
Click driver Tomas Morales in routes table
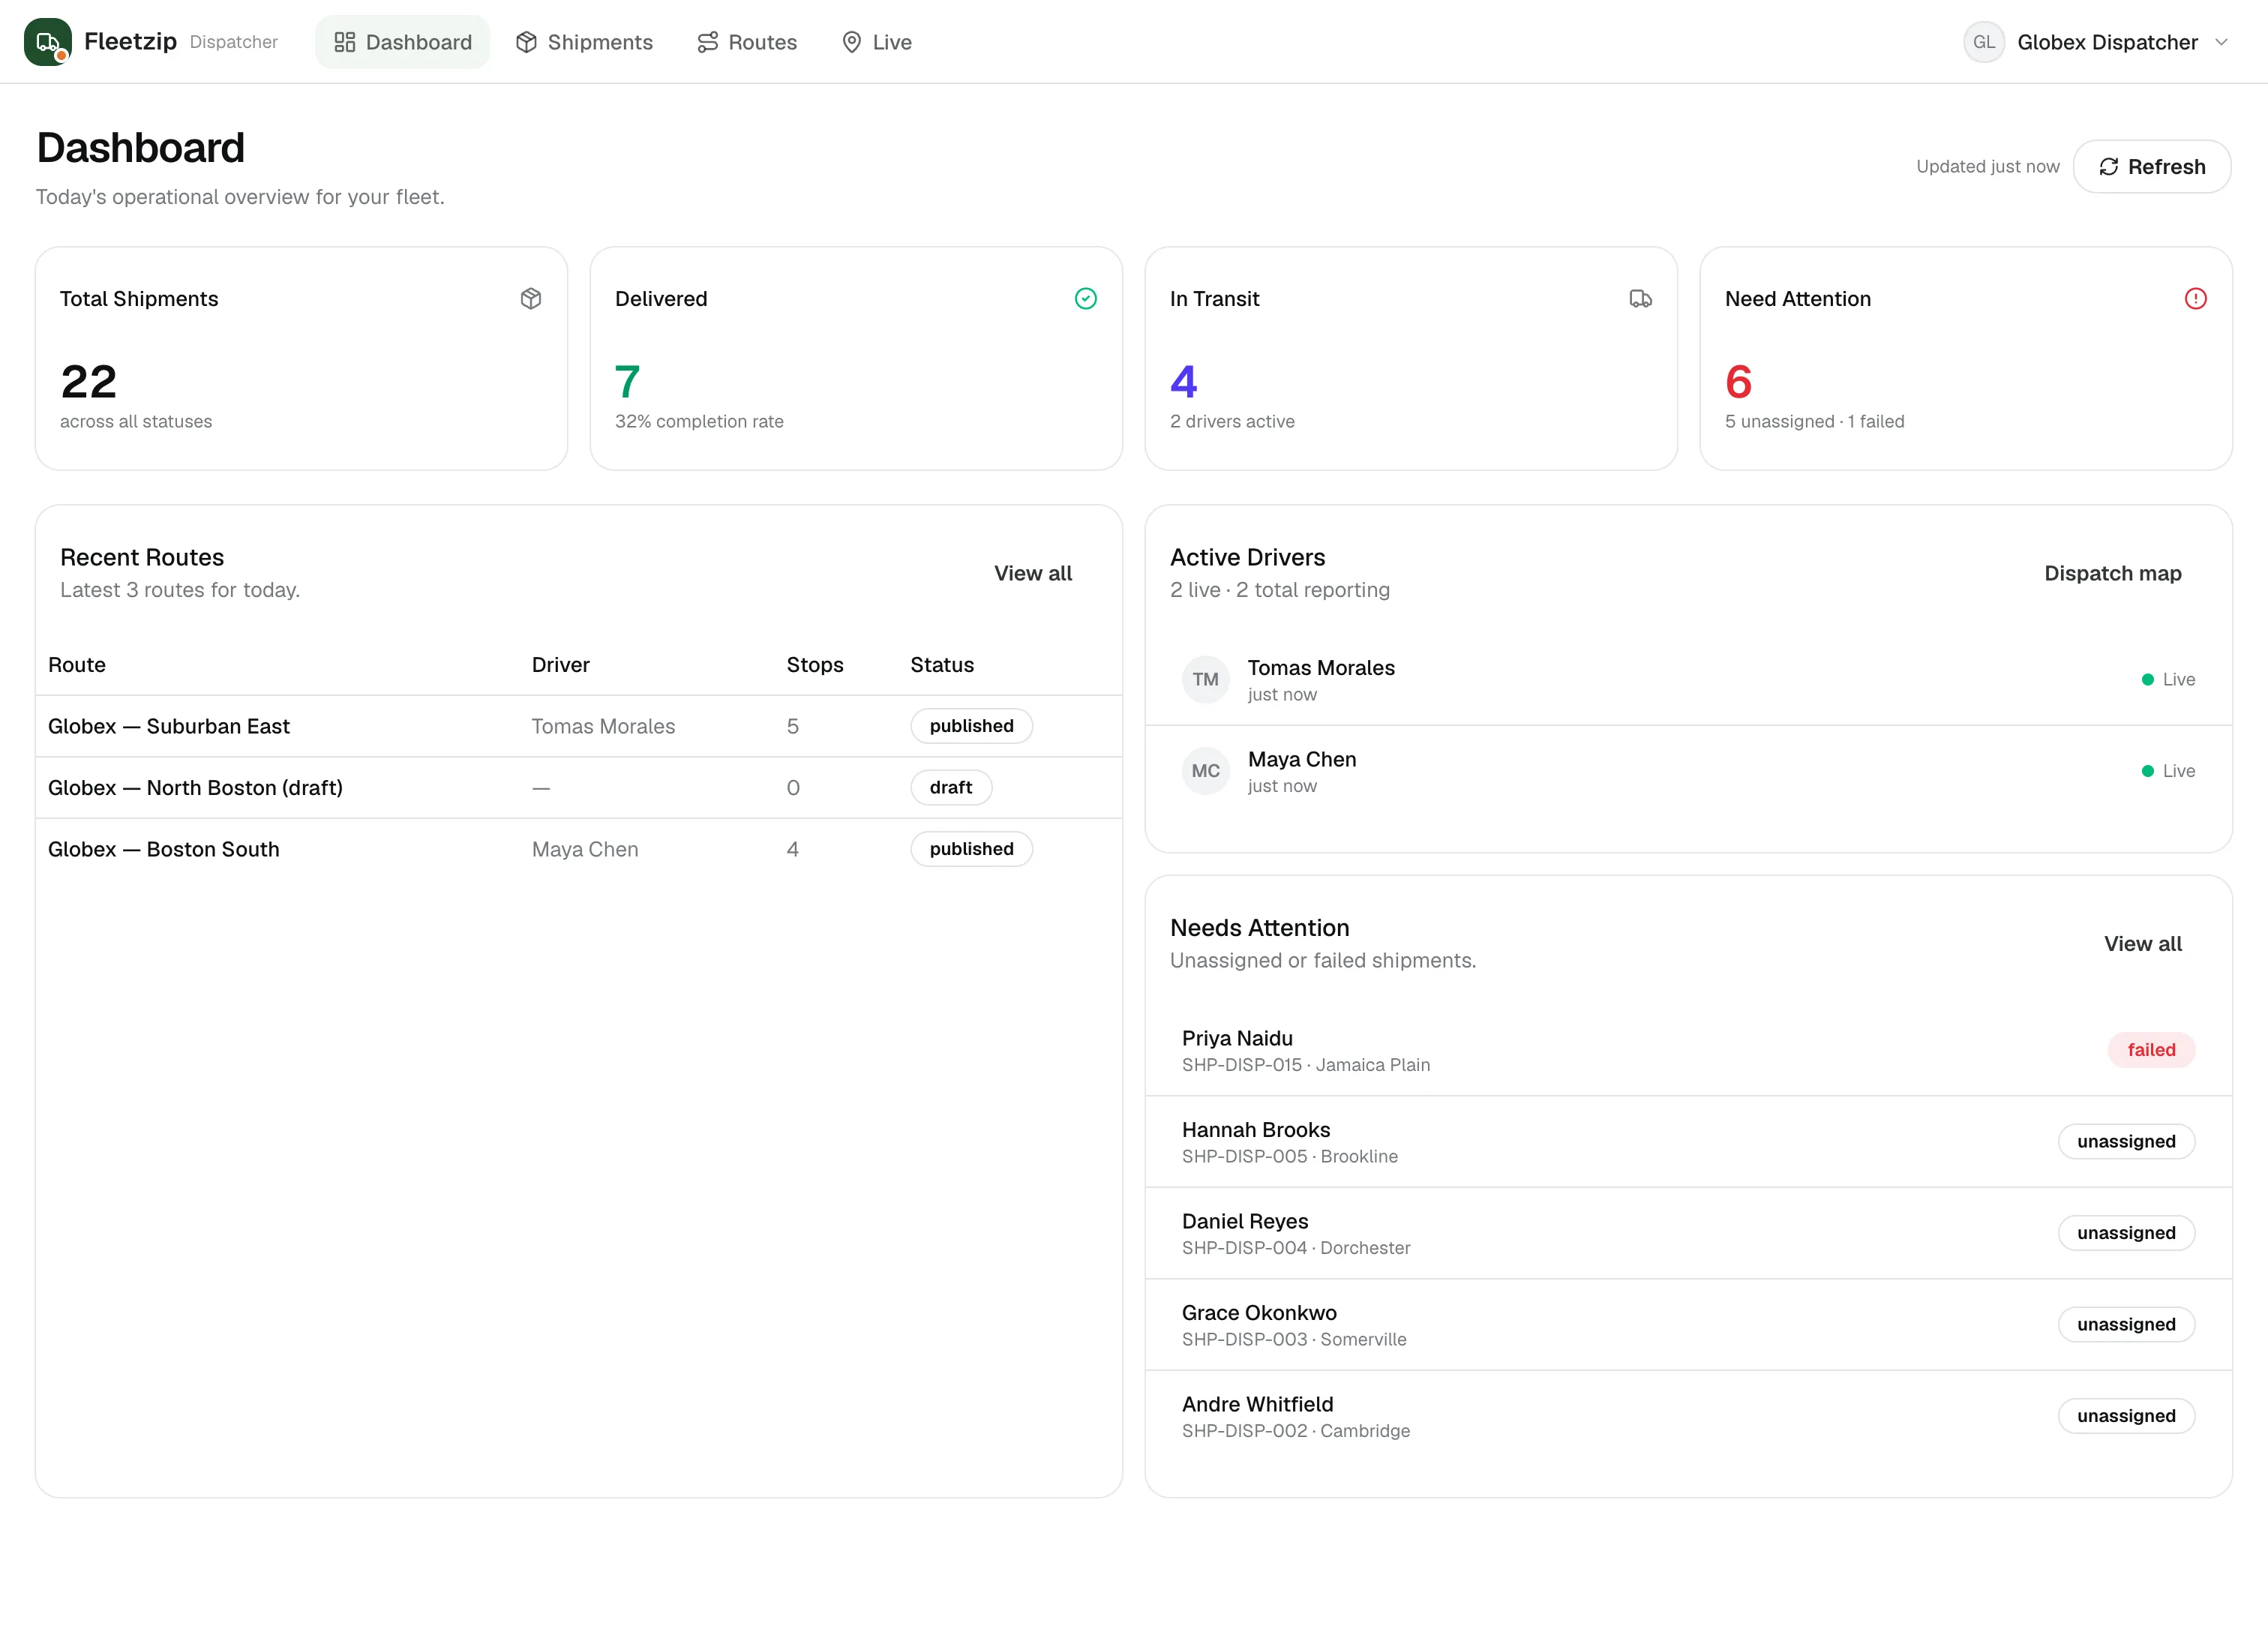[x=604, y=727]
